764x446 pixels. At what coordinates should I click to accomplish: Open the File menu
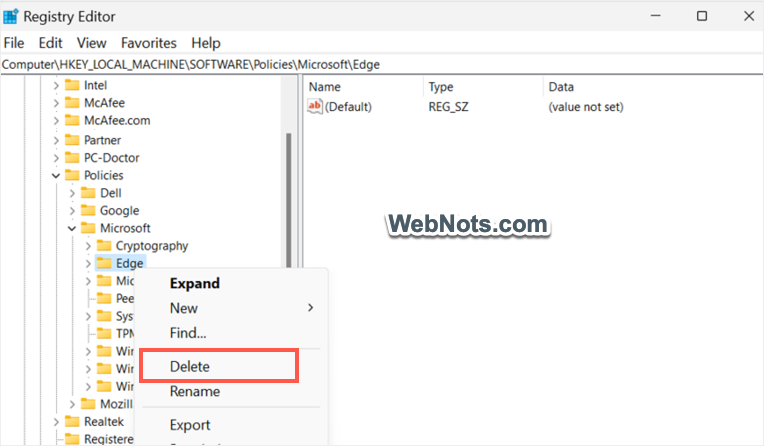point(14,43)
